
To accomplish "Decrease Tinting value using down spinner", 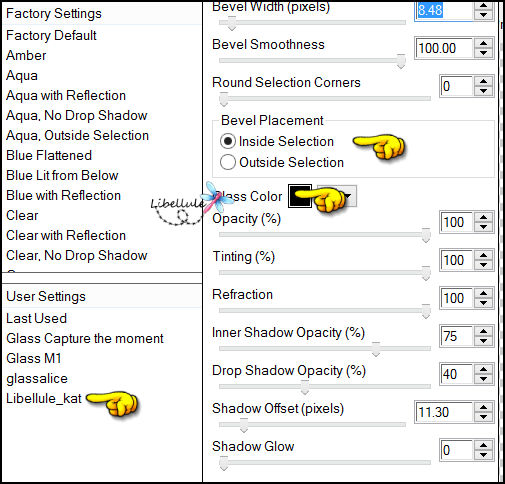I will pos(483,265).
